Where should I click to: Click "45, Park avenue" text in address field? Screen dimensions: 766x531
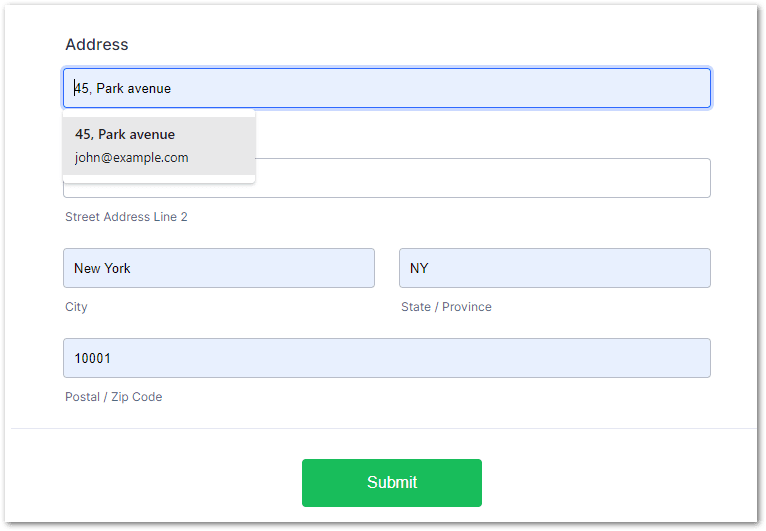[123, 88]
